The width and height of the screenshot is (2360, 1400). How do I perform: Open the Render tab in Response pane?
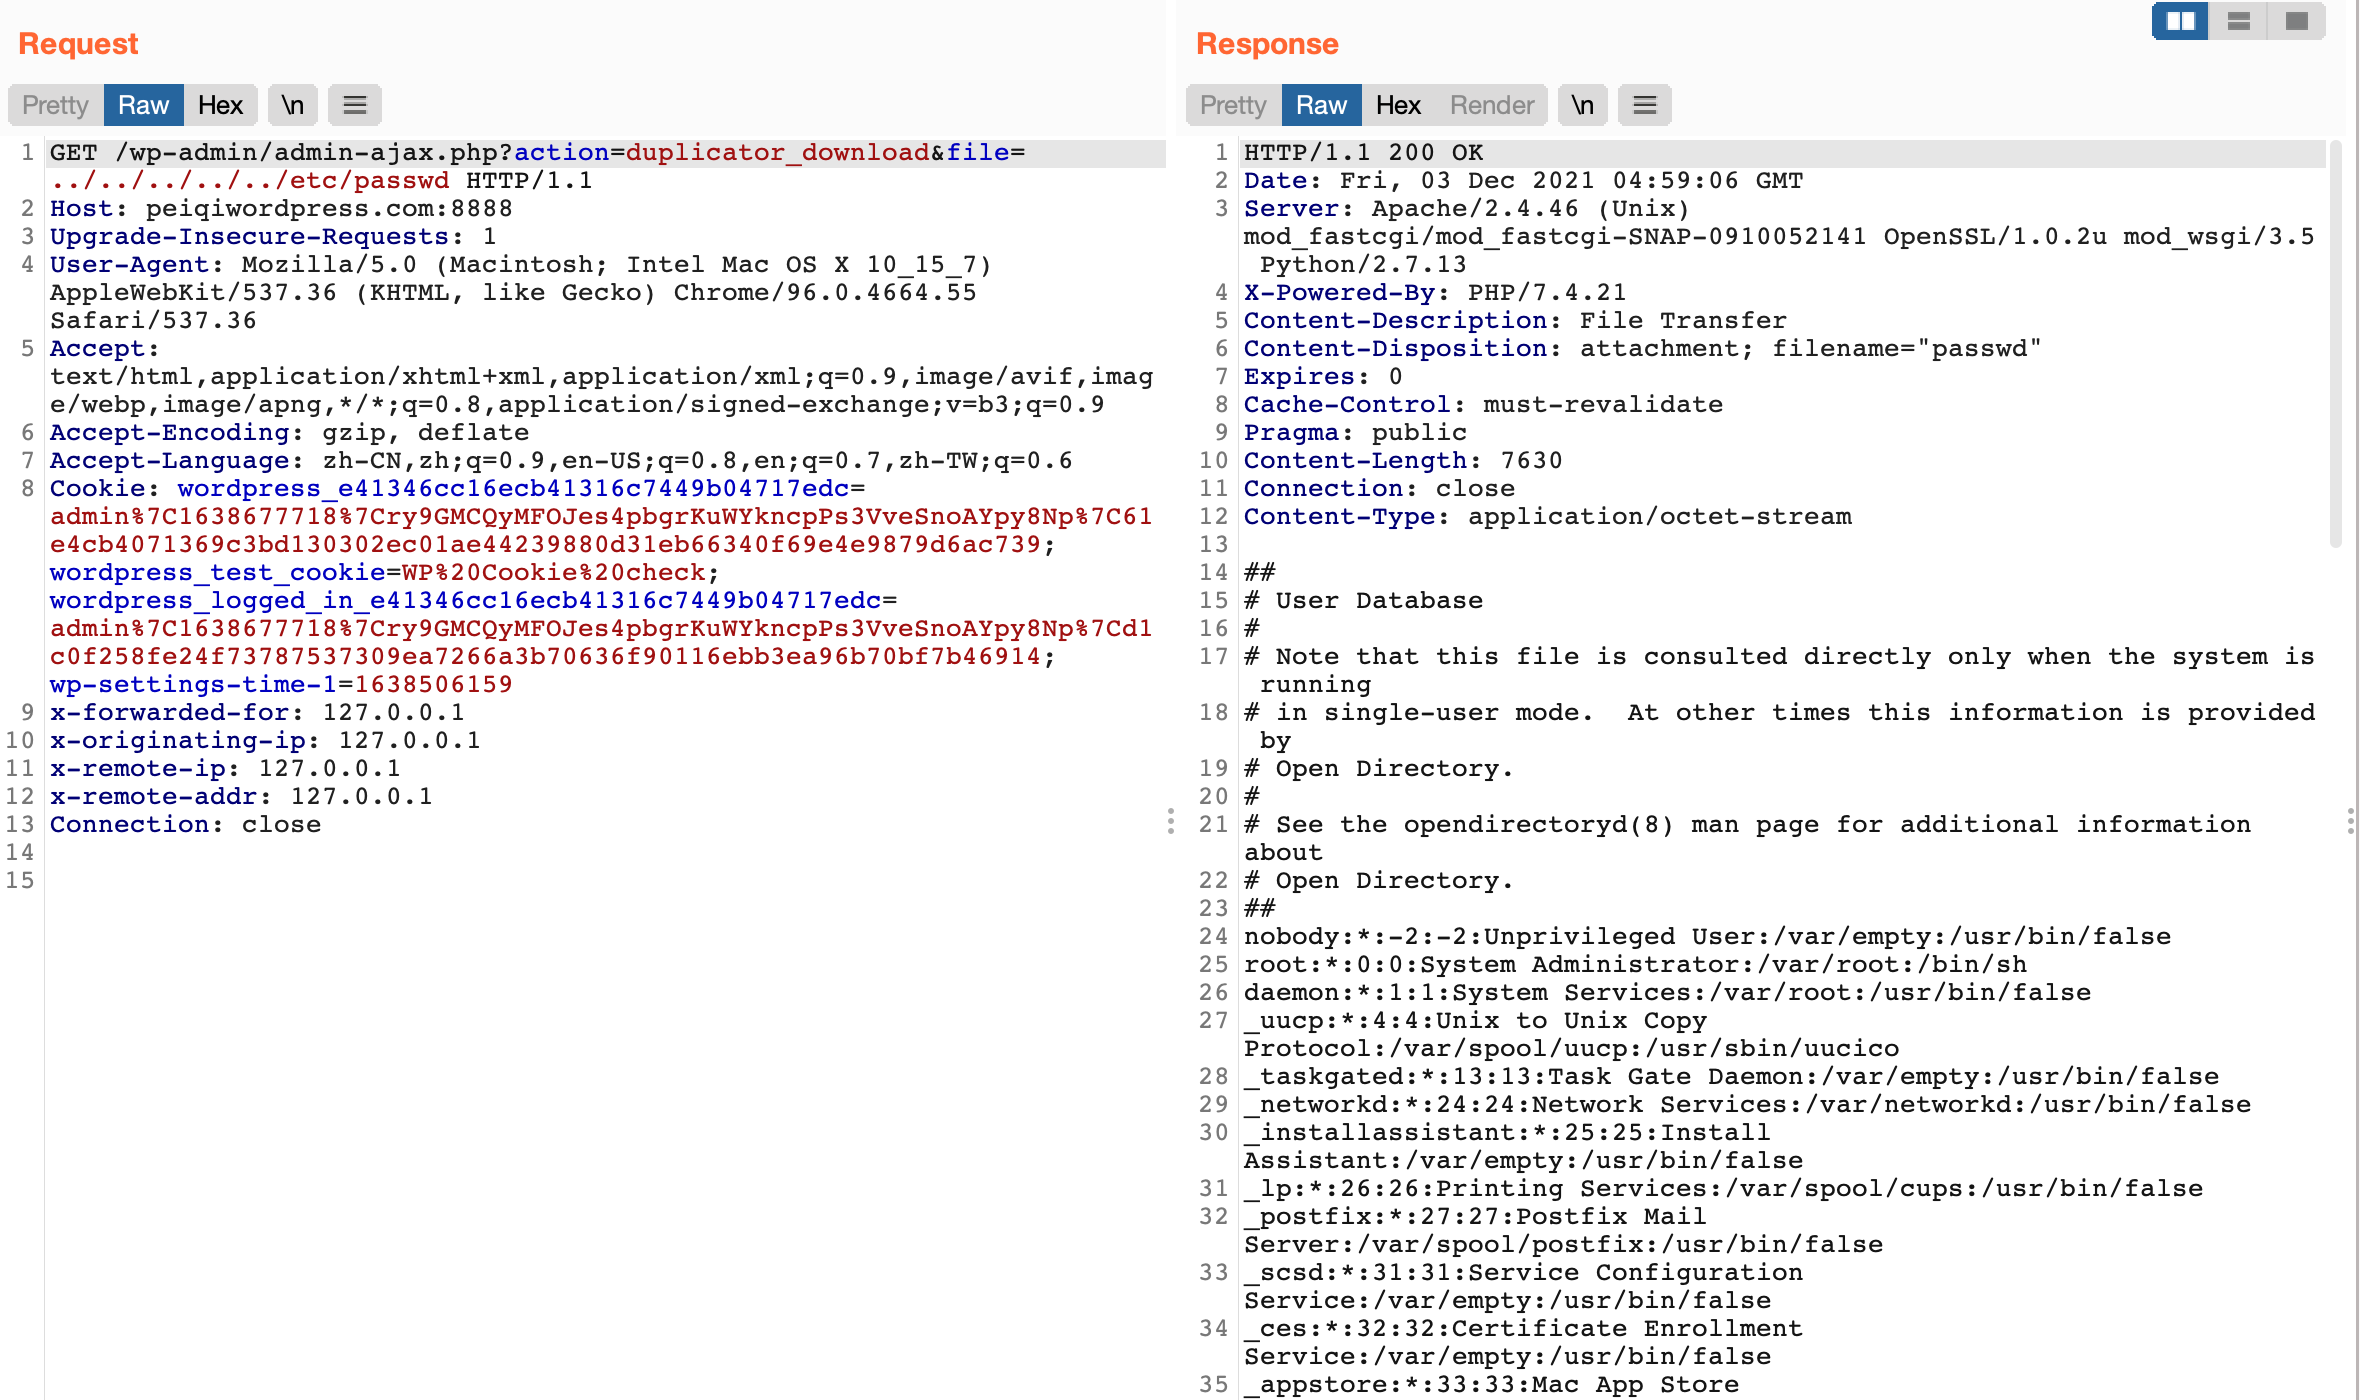click(1491, 105)
